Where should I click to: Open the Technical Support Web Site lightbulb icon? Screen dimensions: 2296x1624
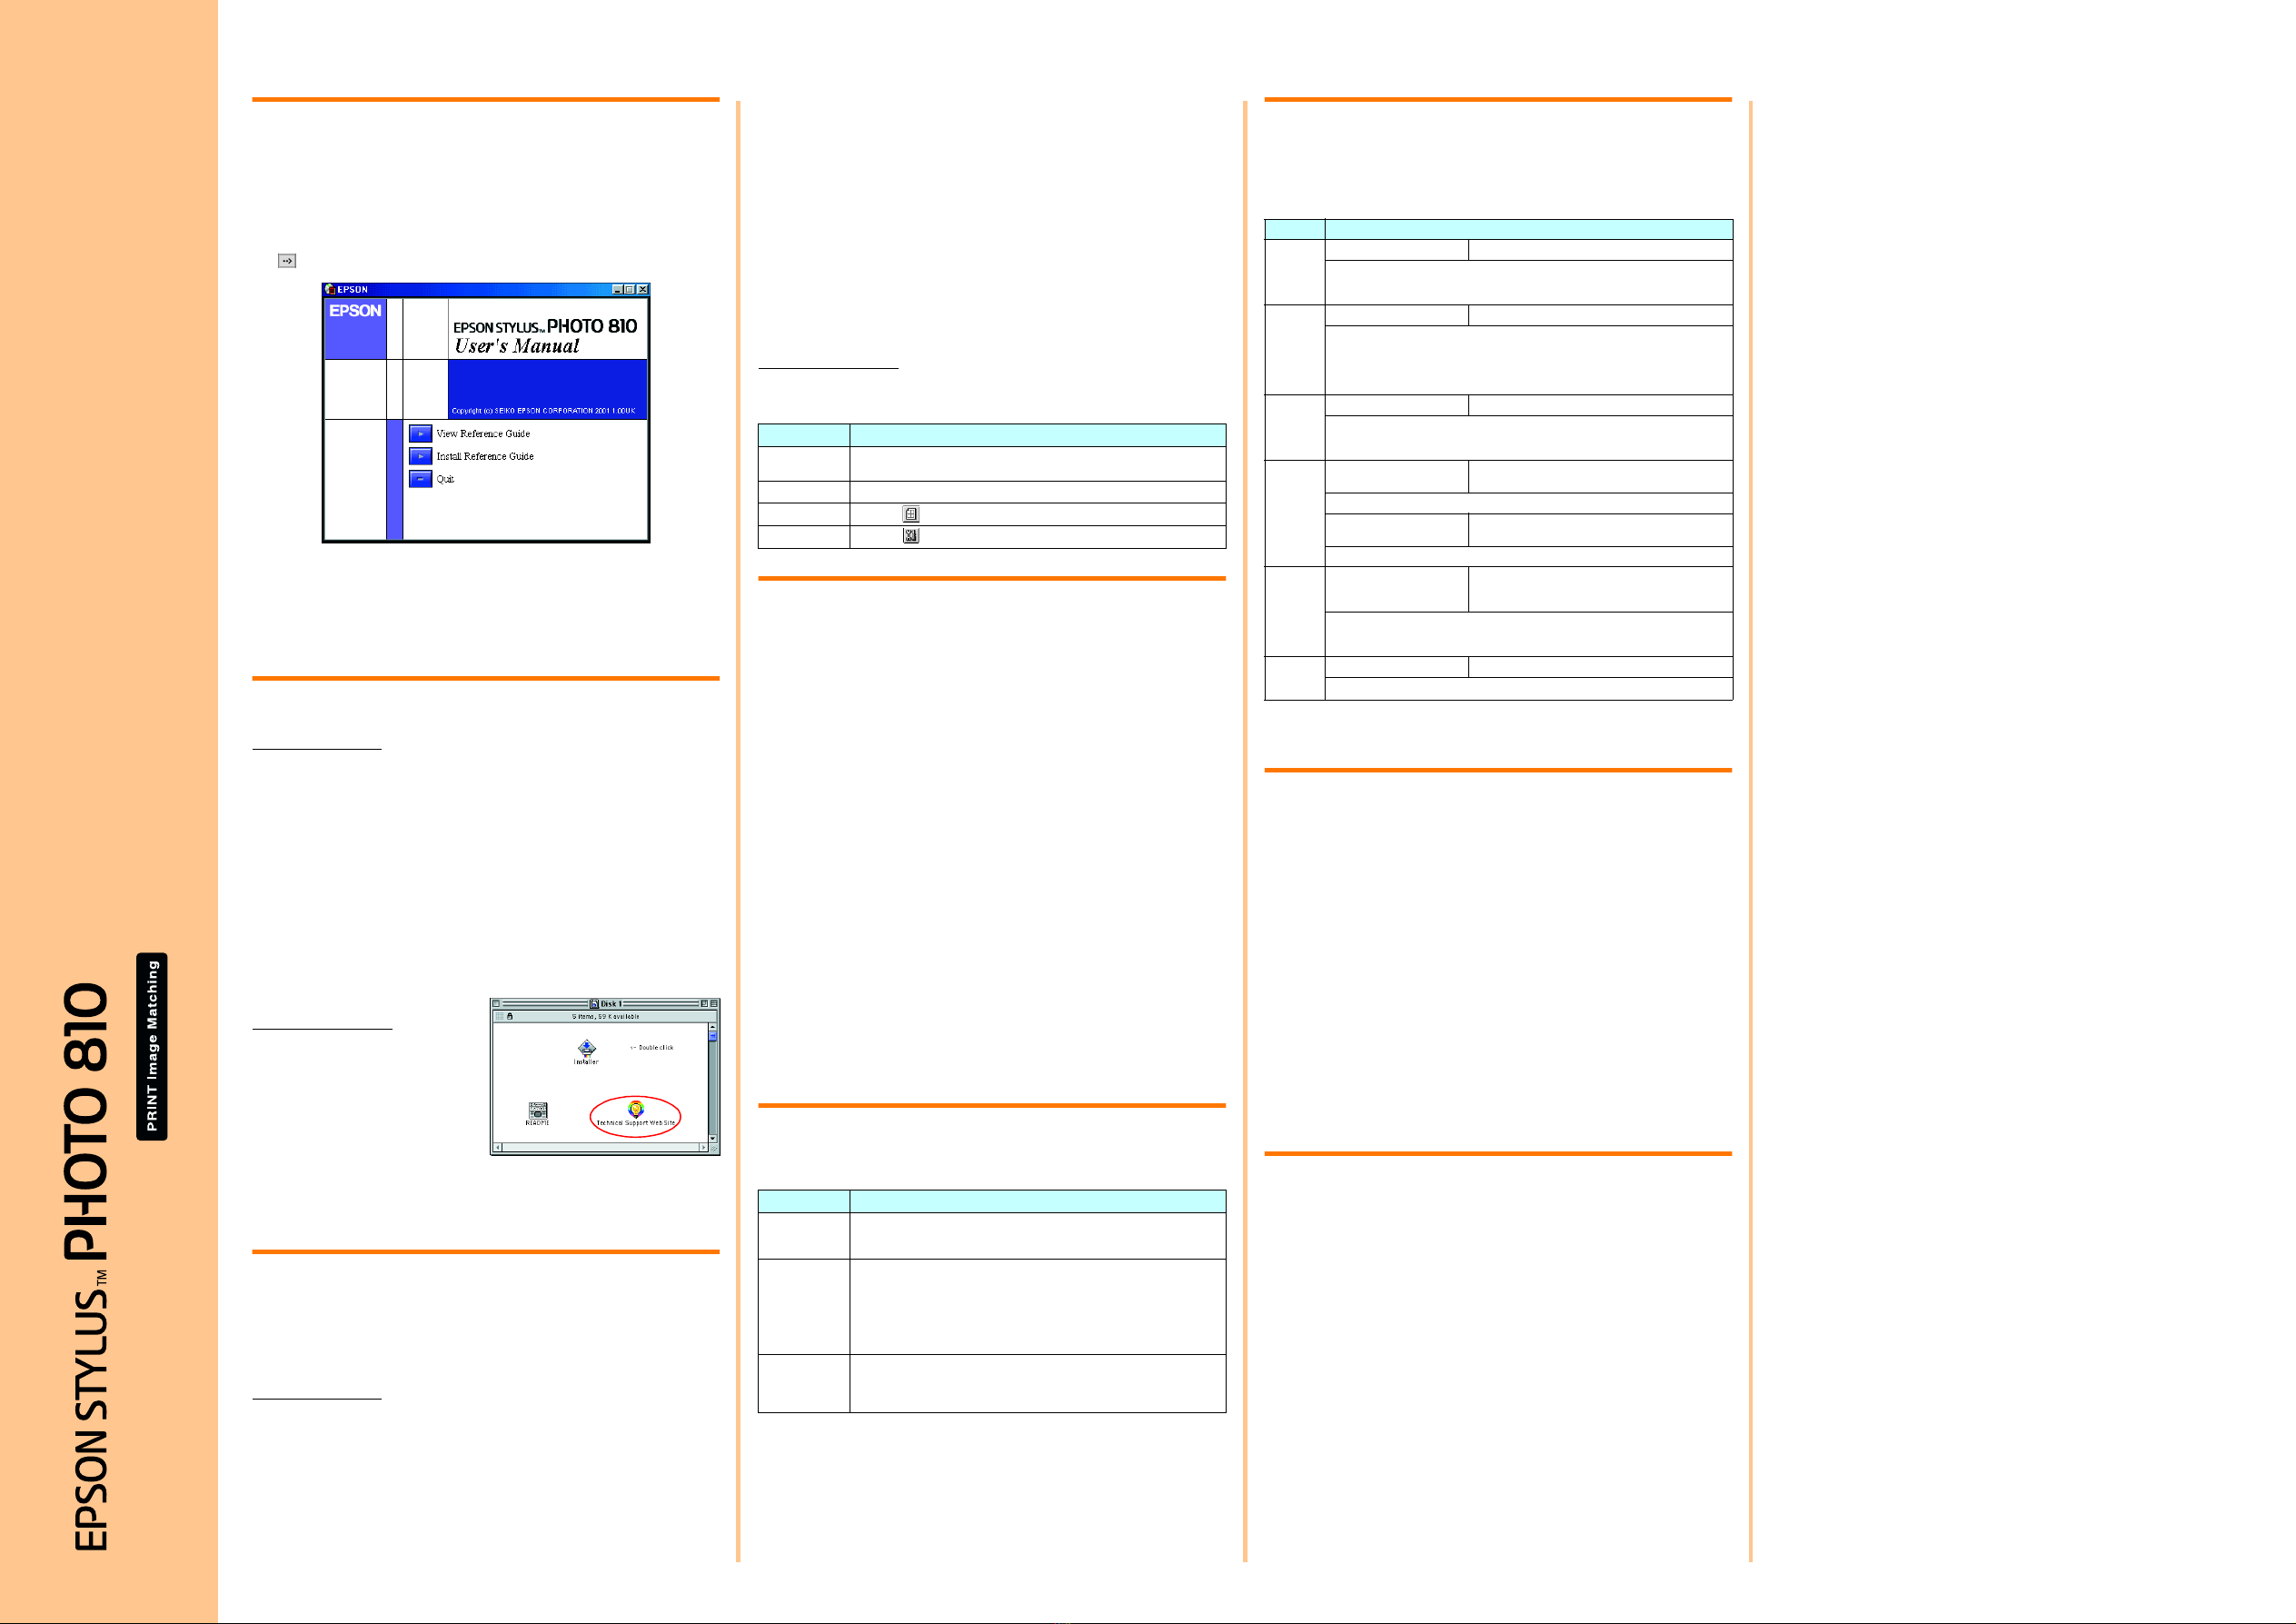click(x=636, y=1110)
